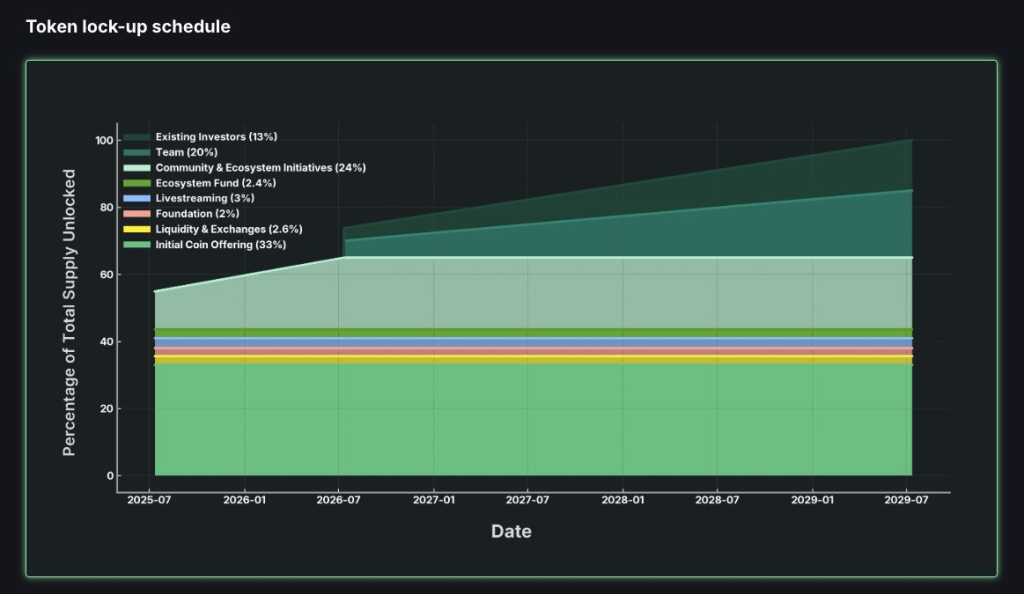Select the Initial Coin Offering legend swatch
Screen dimensions: 1024x594
[x=137, y=245]
